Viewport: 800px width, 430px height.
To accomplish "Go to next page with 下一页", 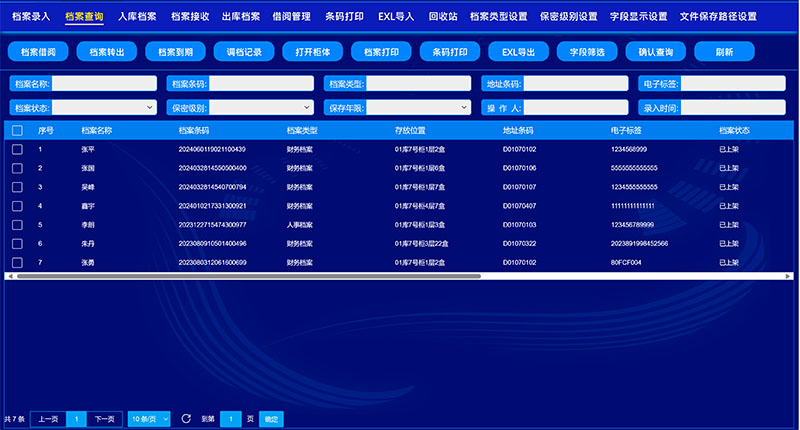I will 105,418.
